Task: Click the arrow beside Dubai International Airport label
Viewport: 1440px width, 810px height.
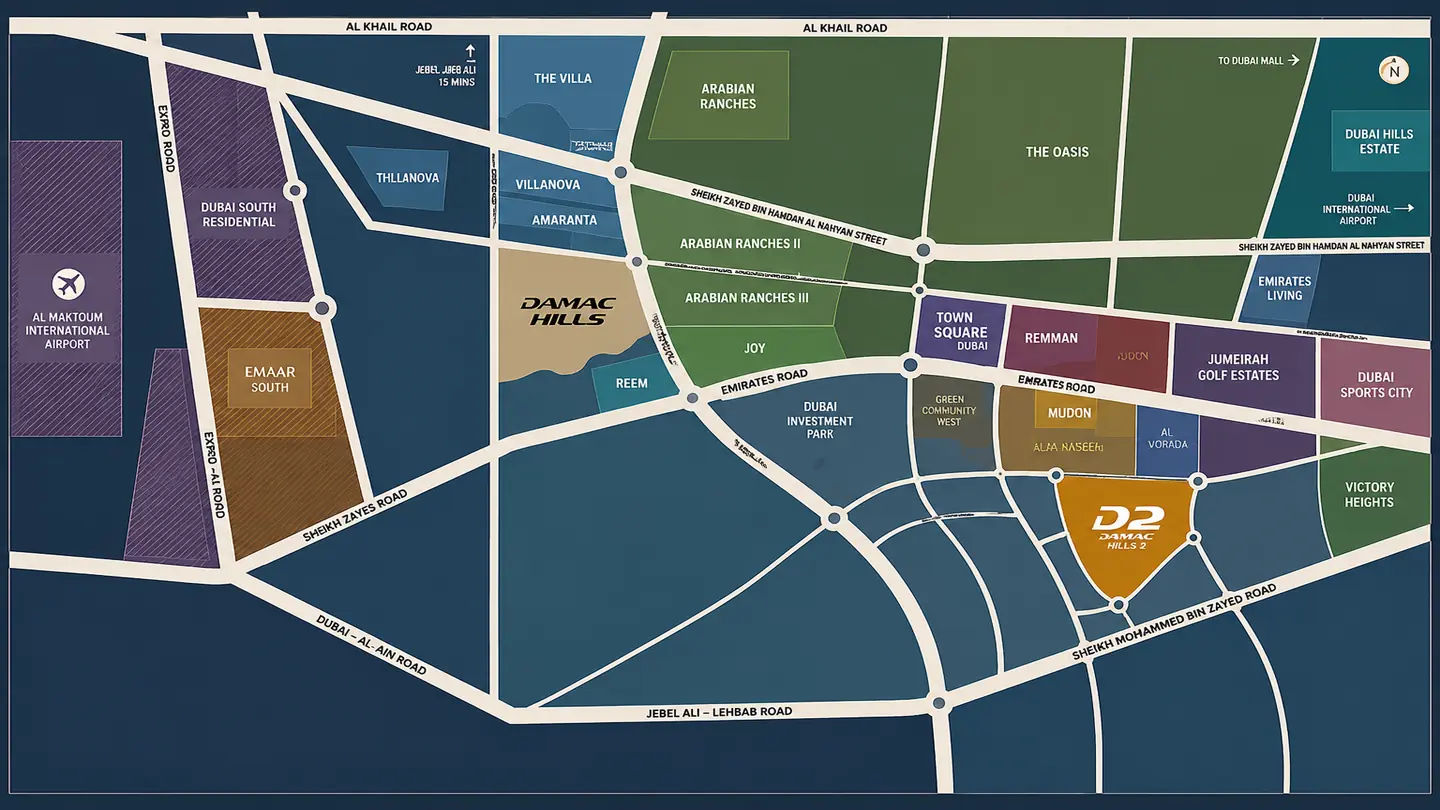Action: click(1403, 208)
